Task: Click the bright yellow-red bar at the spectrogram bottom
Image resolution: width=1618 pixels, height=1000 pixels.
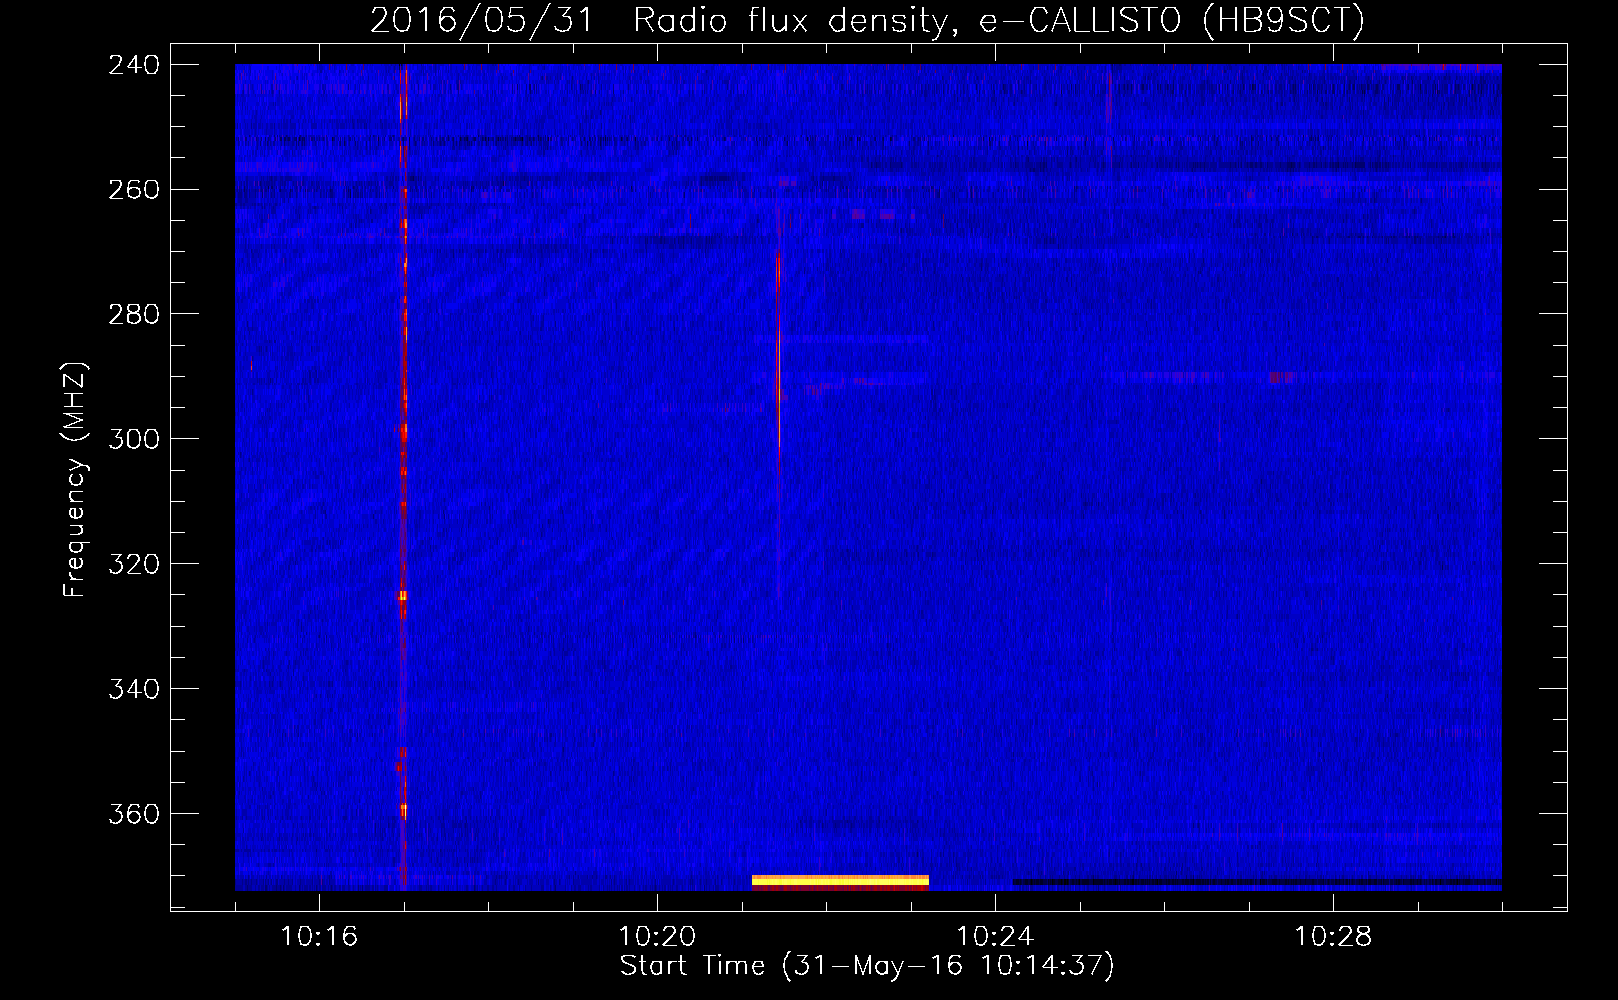Action: (x=840, y=882)
